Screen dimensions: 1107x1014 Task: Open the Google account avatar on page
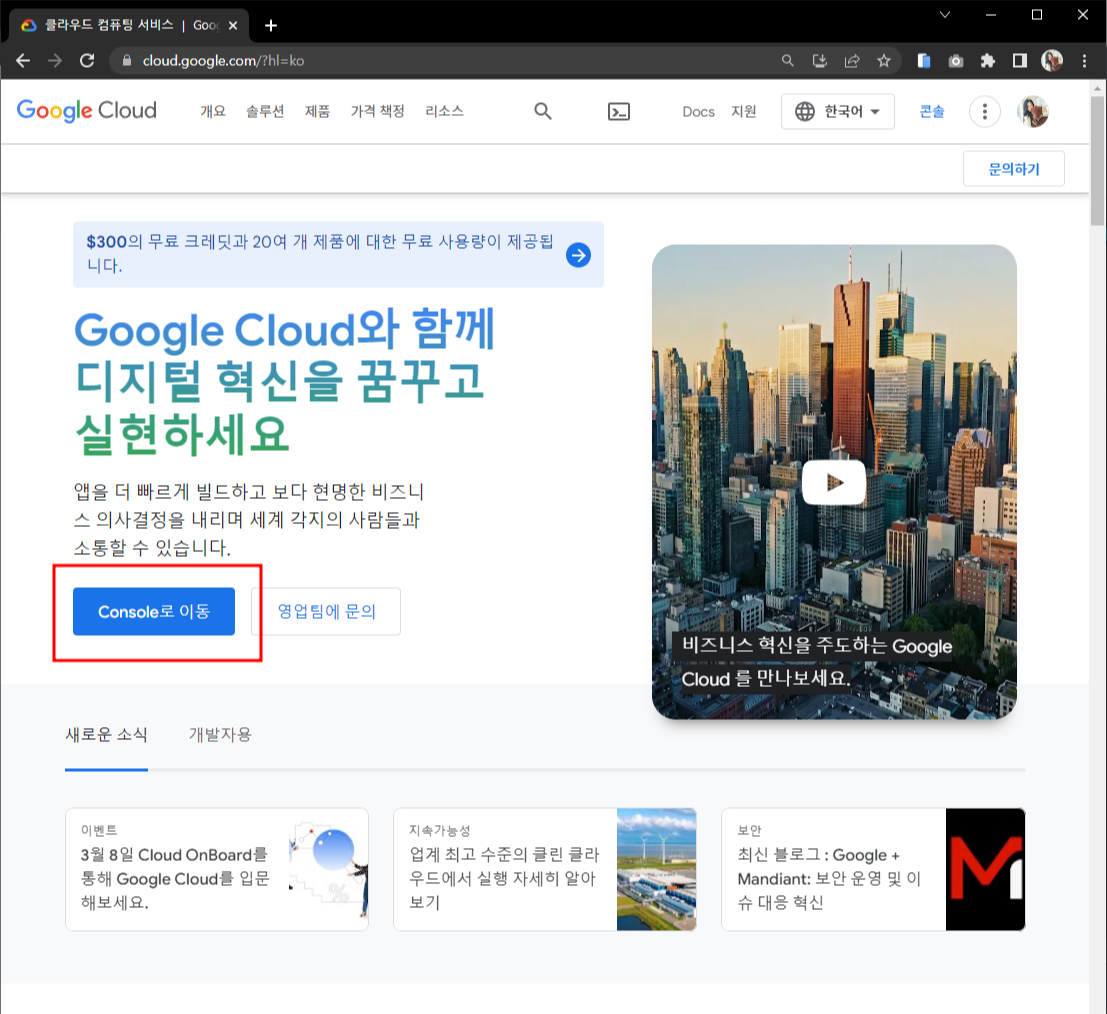point(1033,111)
